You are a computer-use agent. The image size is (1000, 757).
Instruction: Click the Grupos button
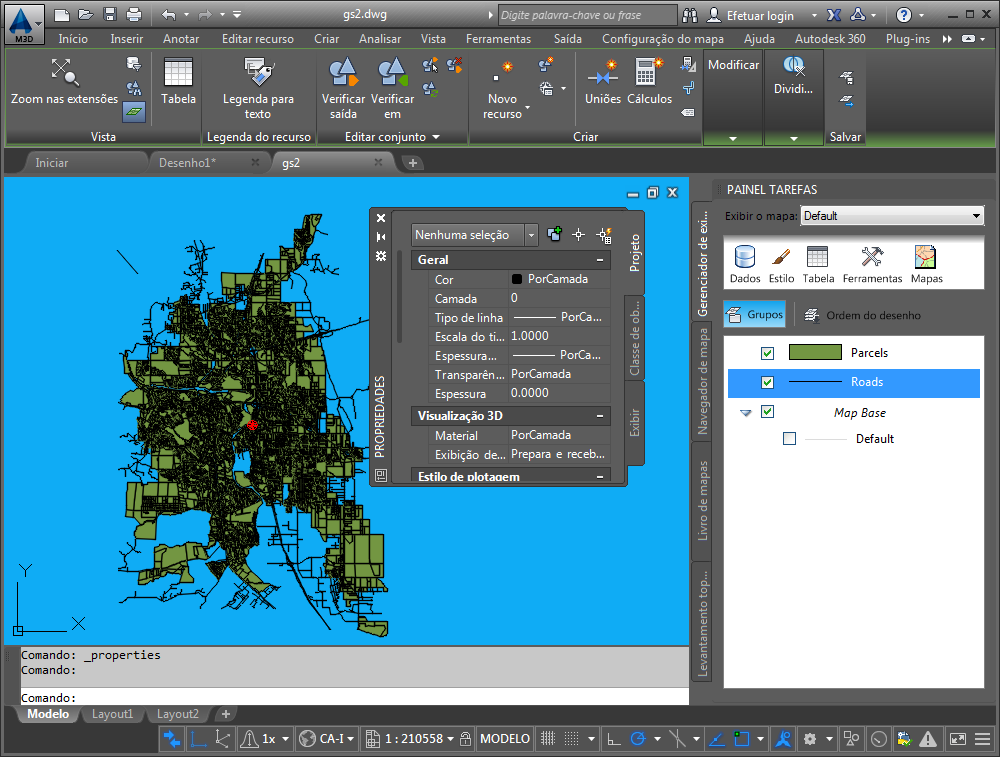(x=756, y=315)
